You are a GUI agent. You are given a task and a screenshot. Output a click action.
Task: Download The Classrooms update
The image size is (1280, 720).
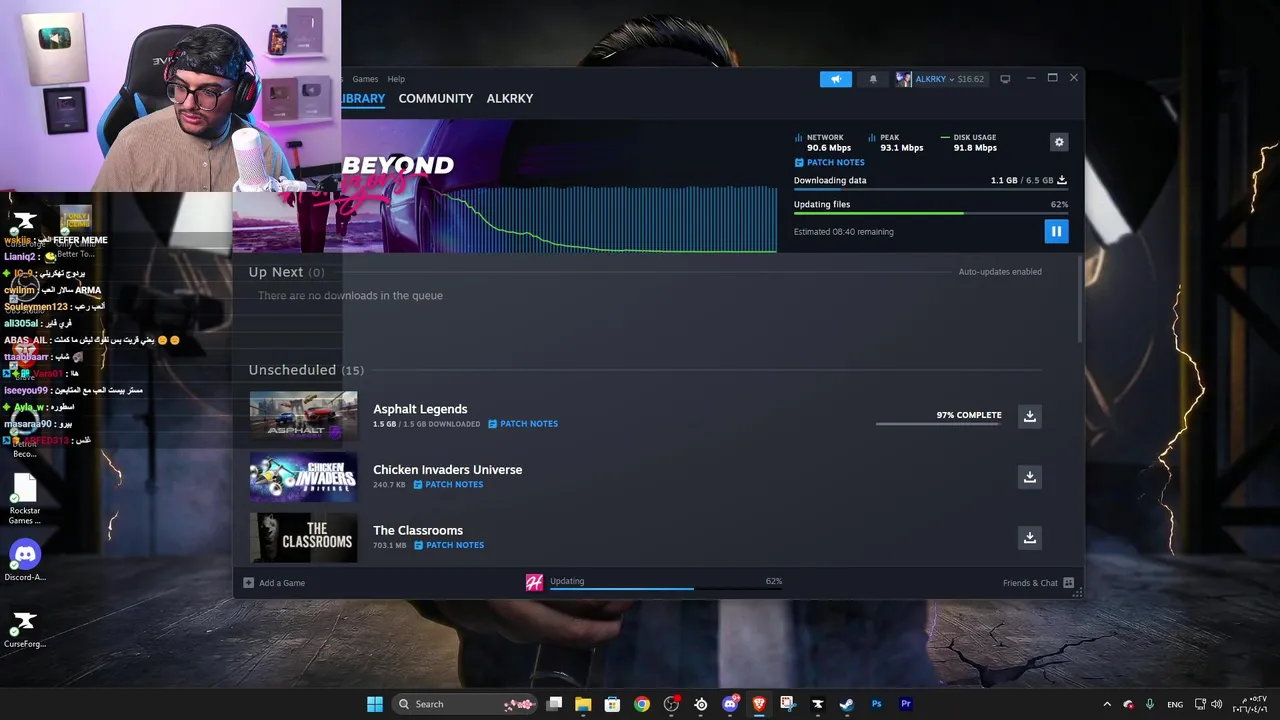coord(1029,538)
